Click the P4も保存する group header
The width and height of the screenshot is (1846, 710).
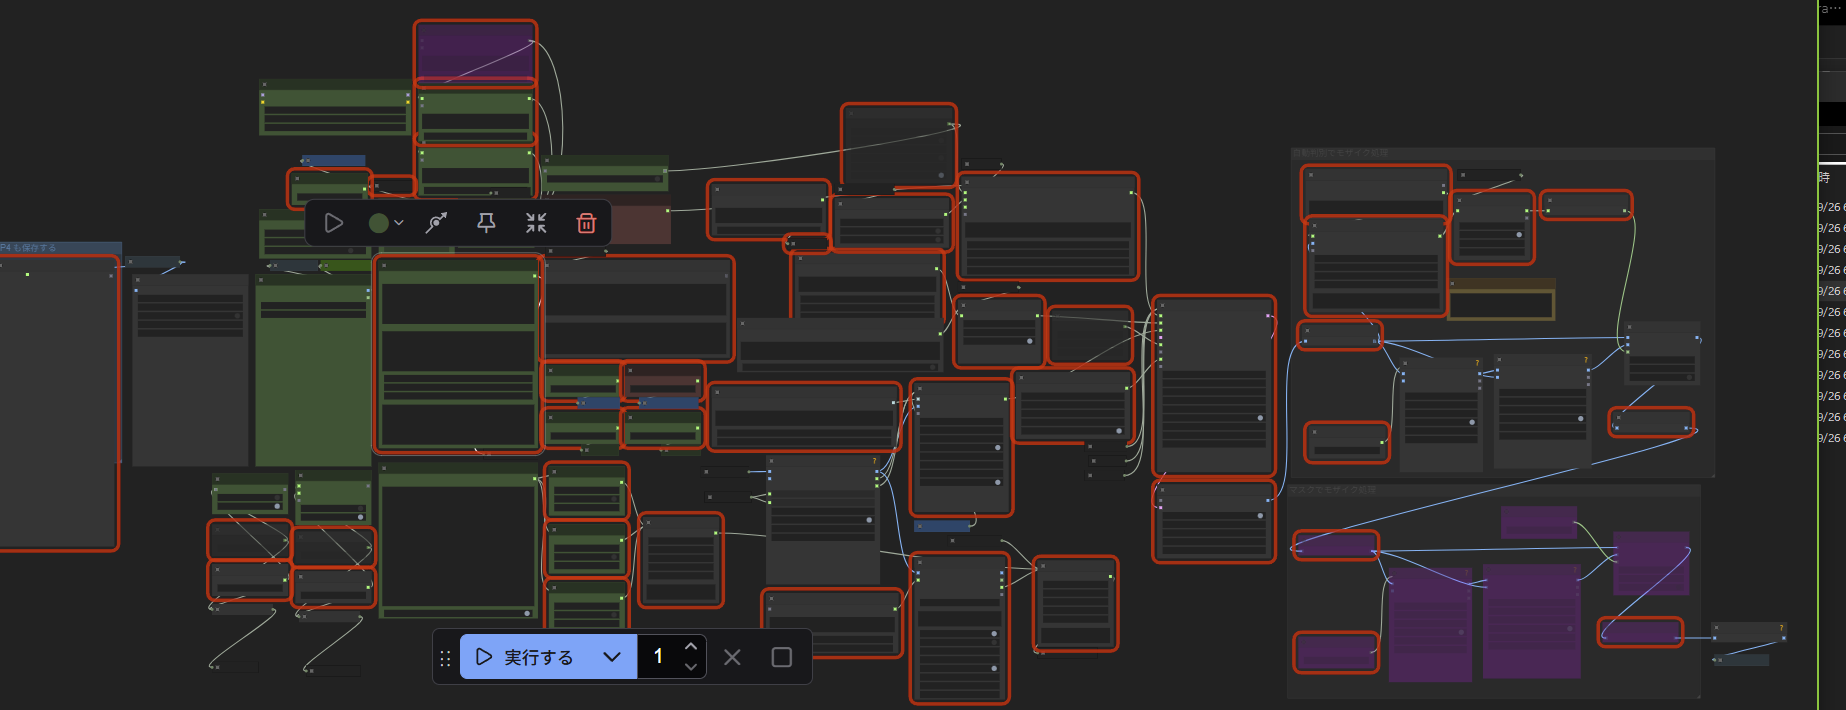click(30, 247)
